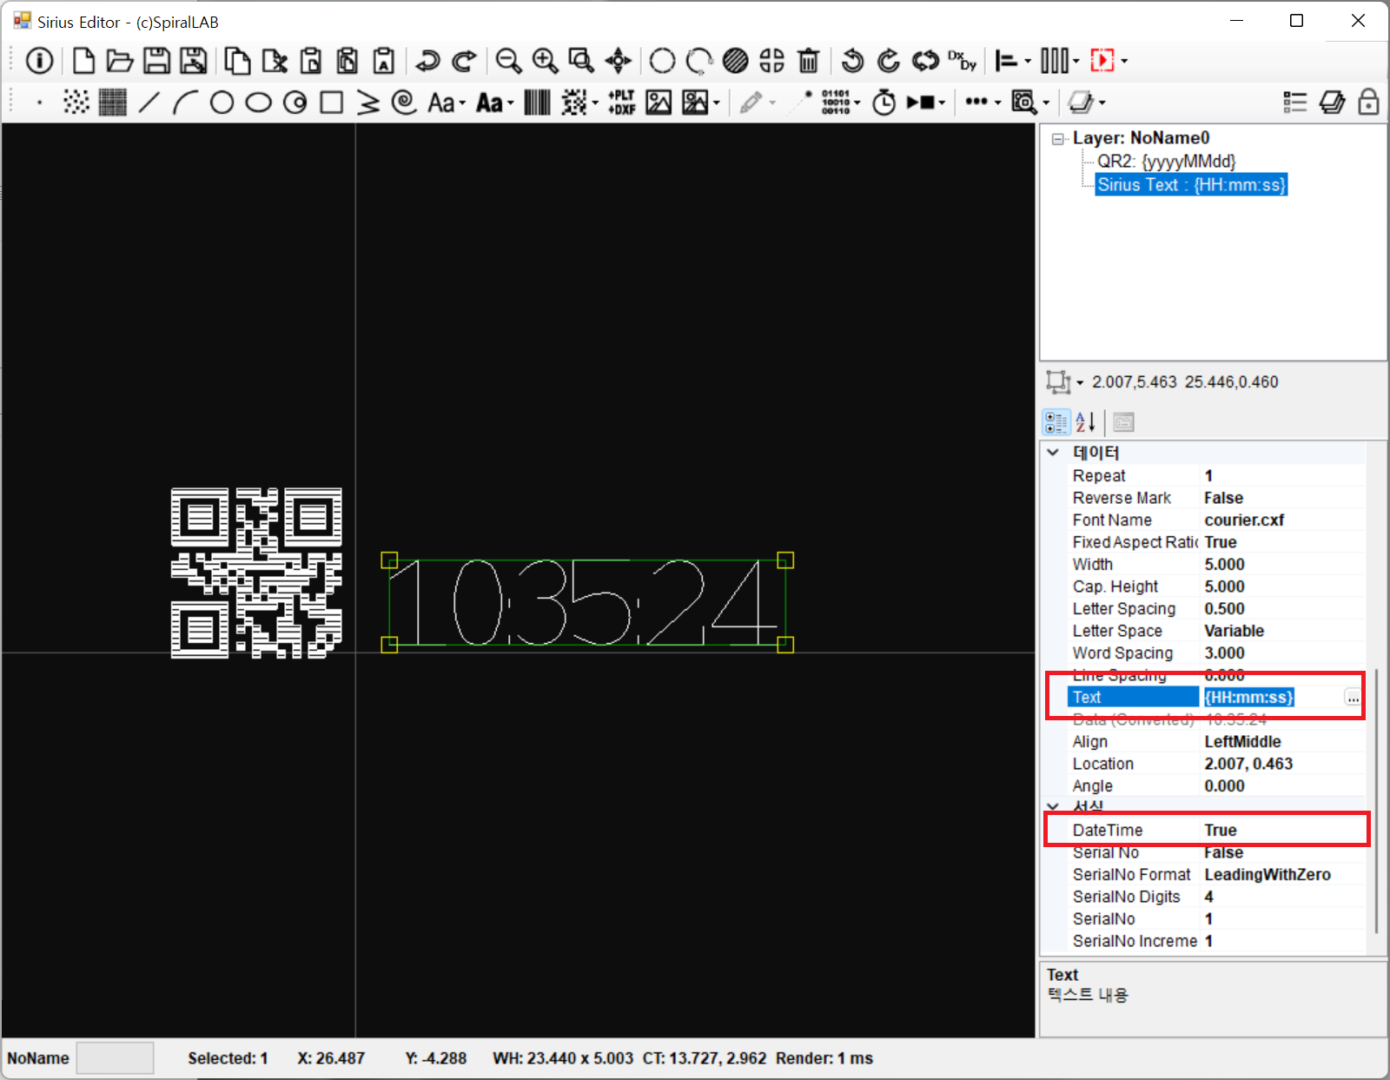Zoom in the canvas view
Image resolution: width=1390 pixels, height=1080 pixels.
click(545, 61)
